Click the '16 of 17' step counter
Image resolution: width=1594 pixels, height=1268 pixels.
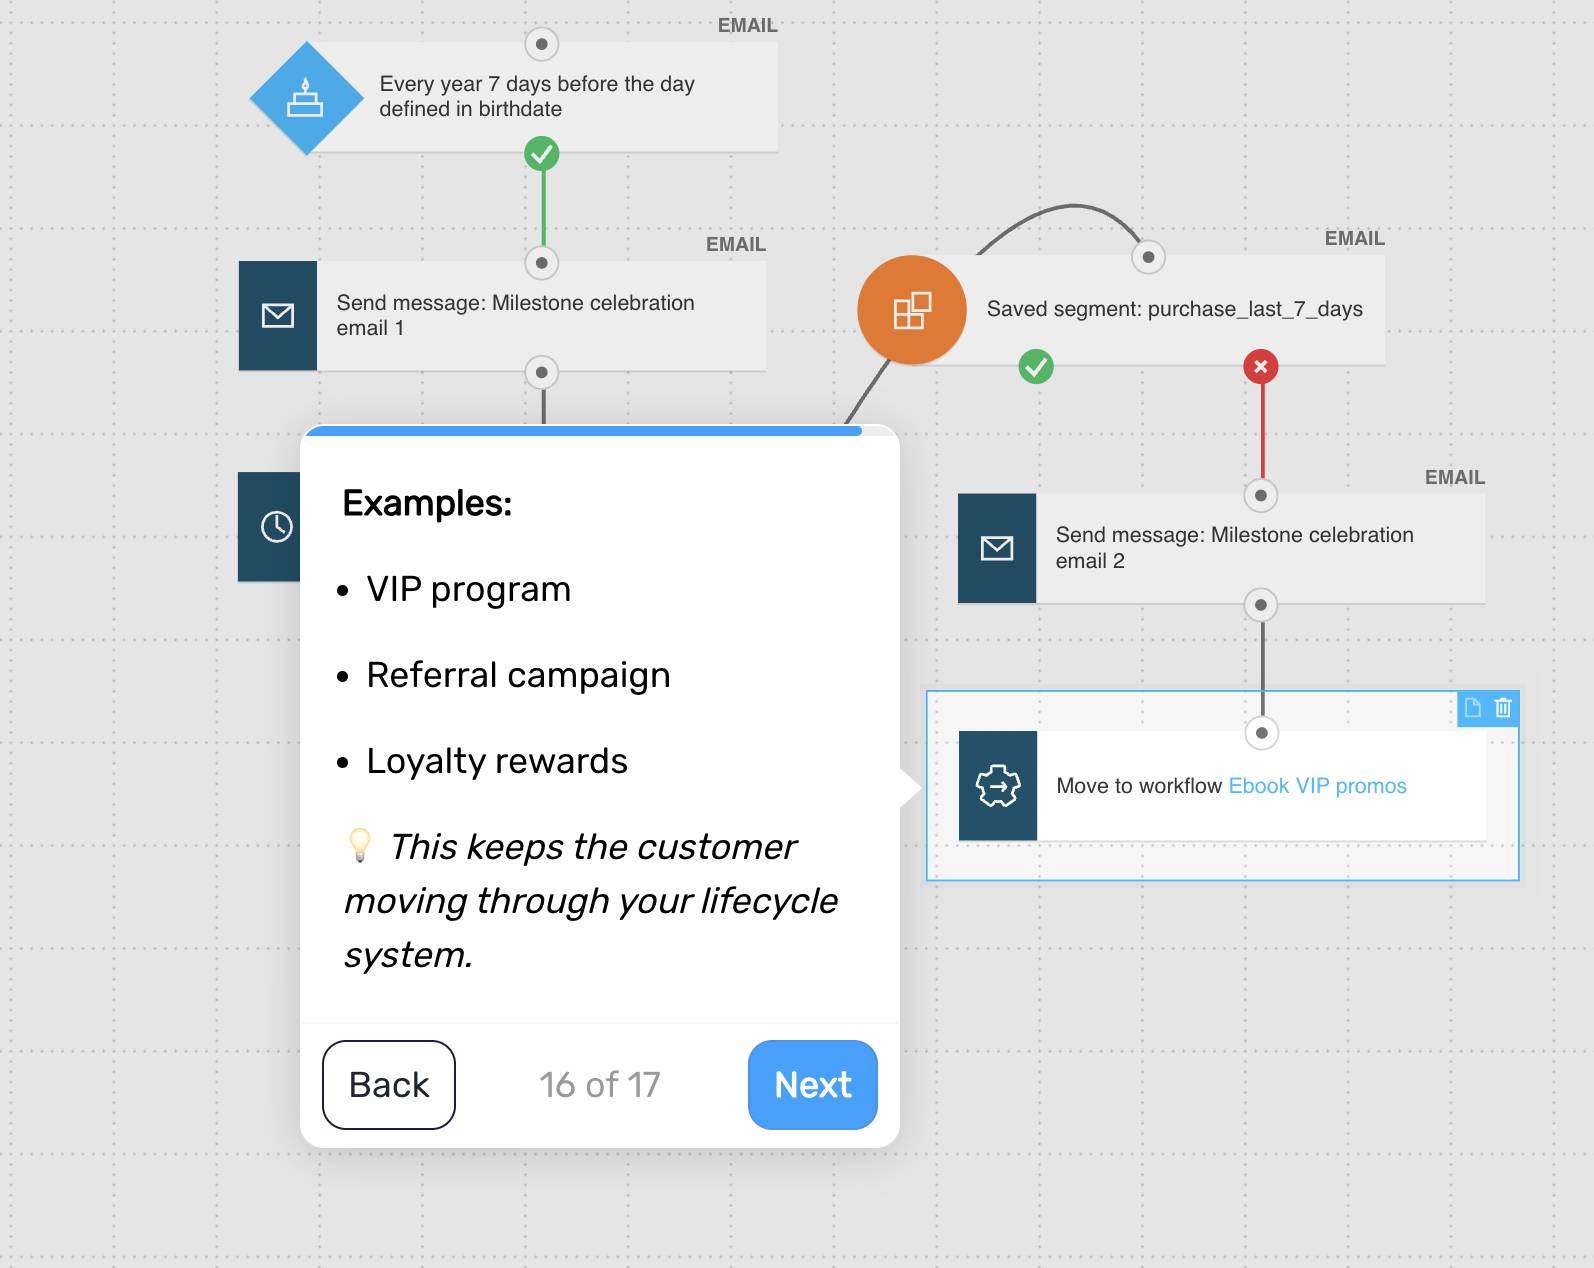pyautogui.click(x=600, y=1085)
